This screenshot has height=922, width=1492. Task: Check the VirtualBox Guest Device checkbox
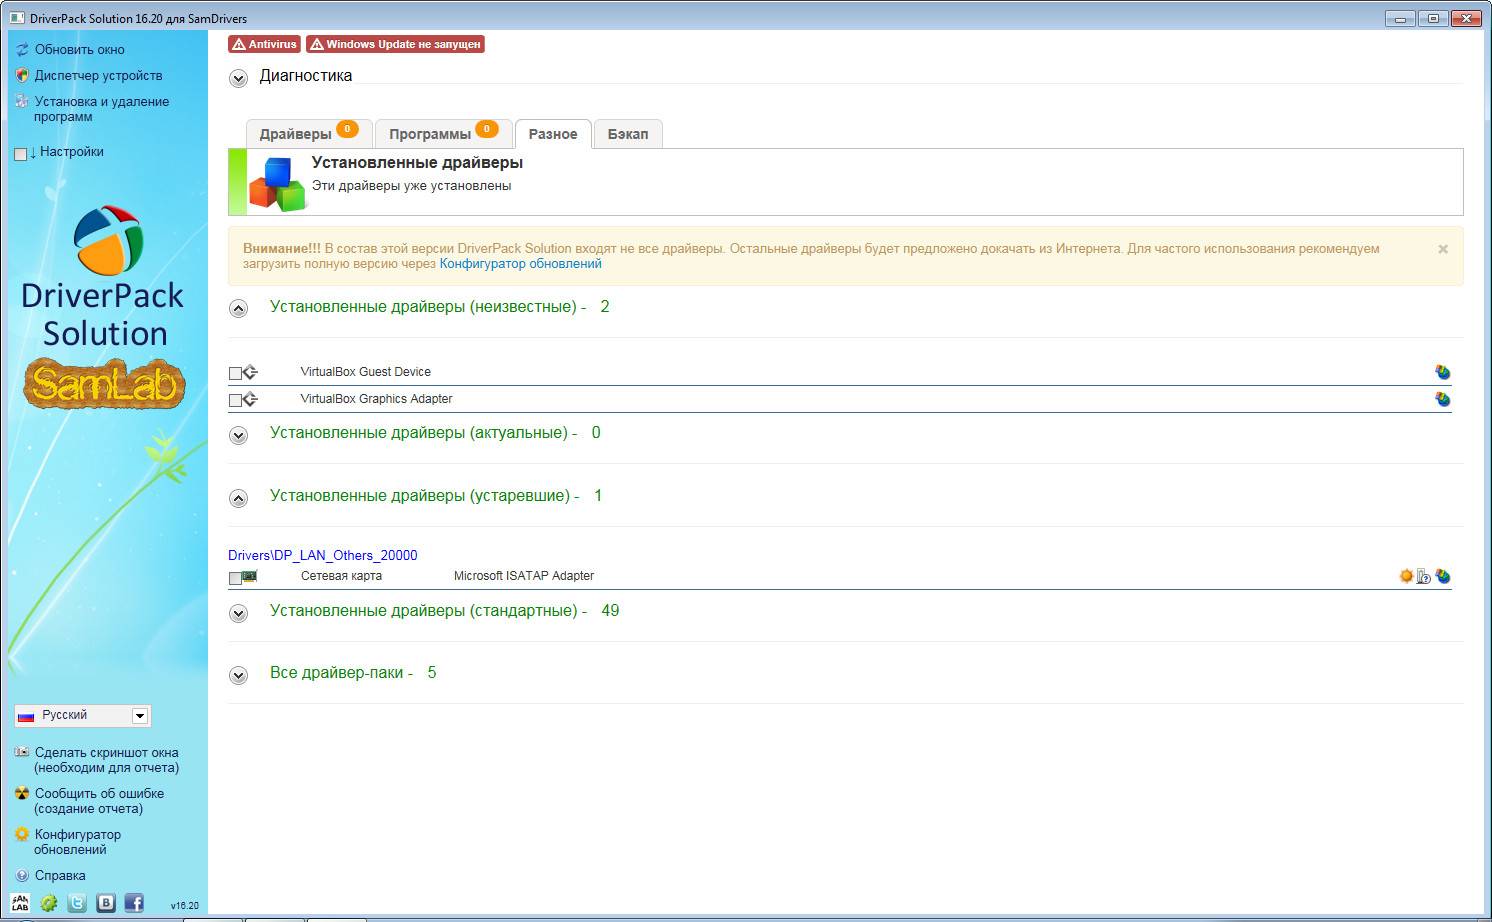235,373
